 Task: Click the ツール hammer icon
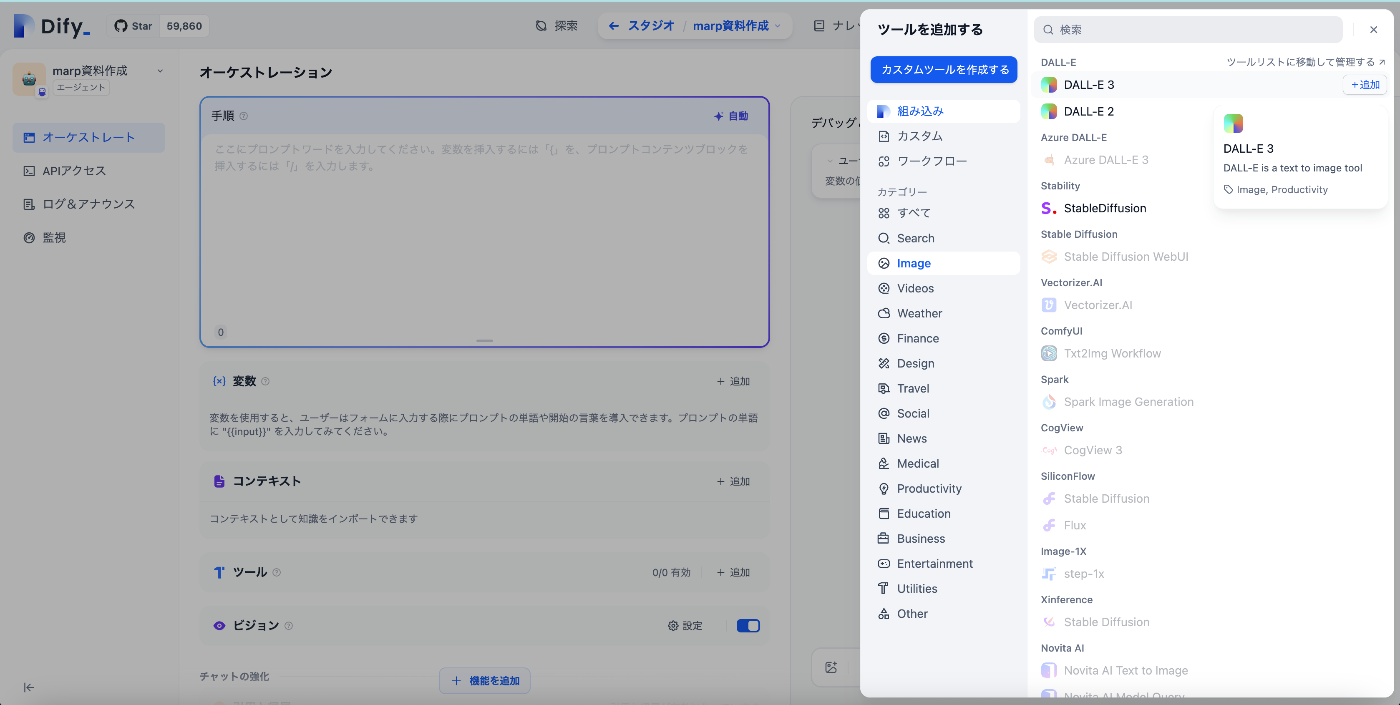[x=219, y=573]
